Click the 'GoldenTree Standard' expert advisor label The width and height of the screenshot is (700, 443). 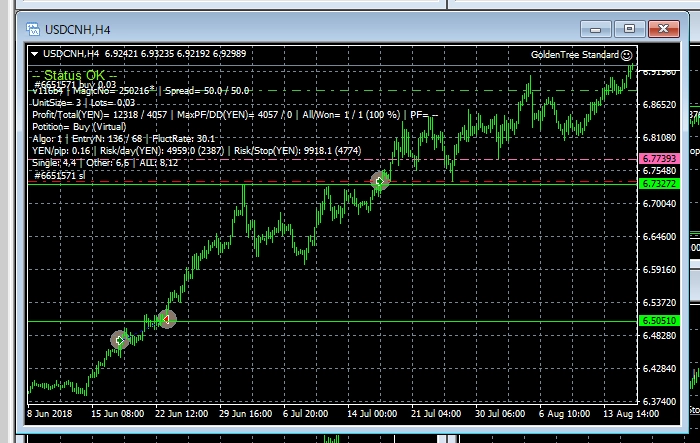click(x=575, y=55)
